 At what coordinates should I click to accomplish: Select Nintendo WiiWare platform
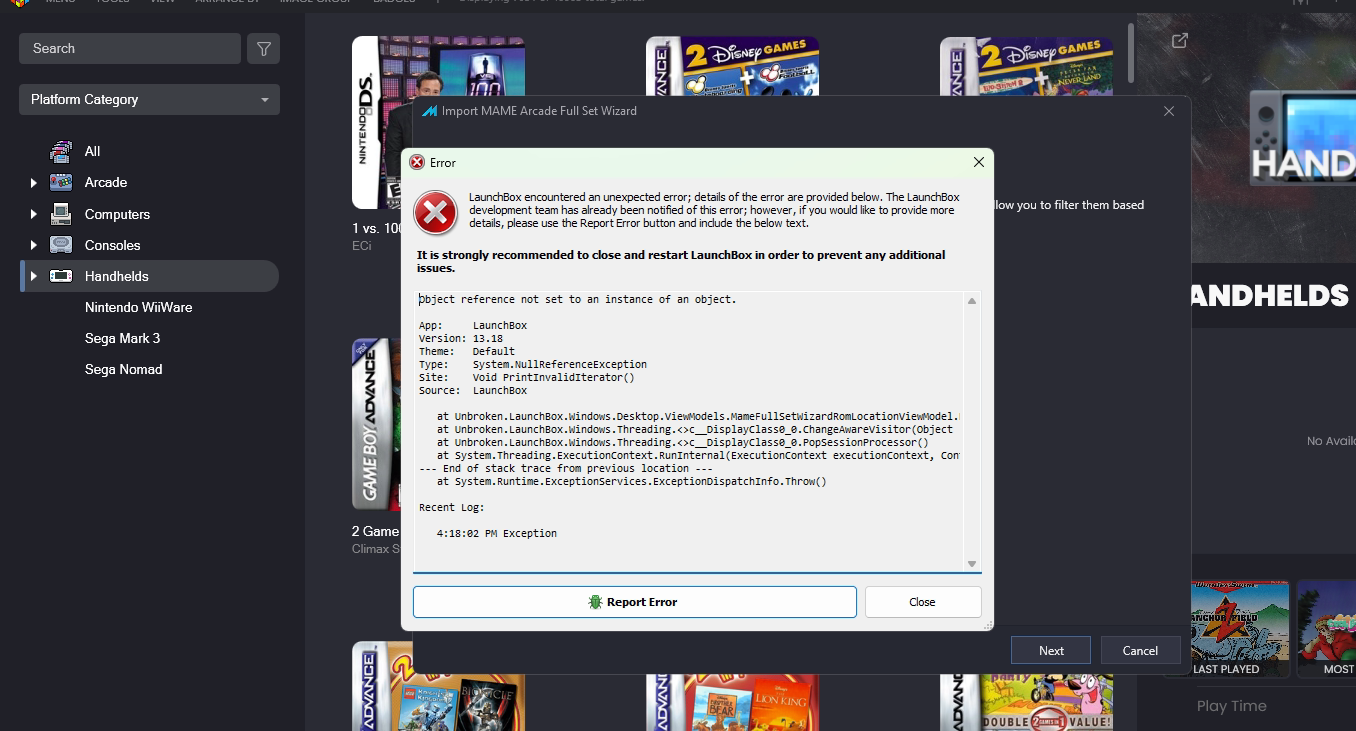(x=138, y=307)
